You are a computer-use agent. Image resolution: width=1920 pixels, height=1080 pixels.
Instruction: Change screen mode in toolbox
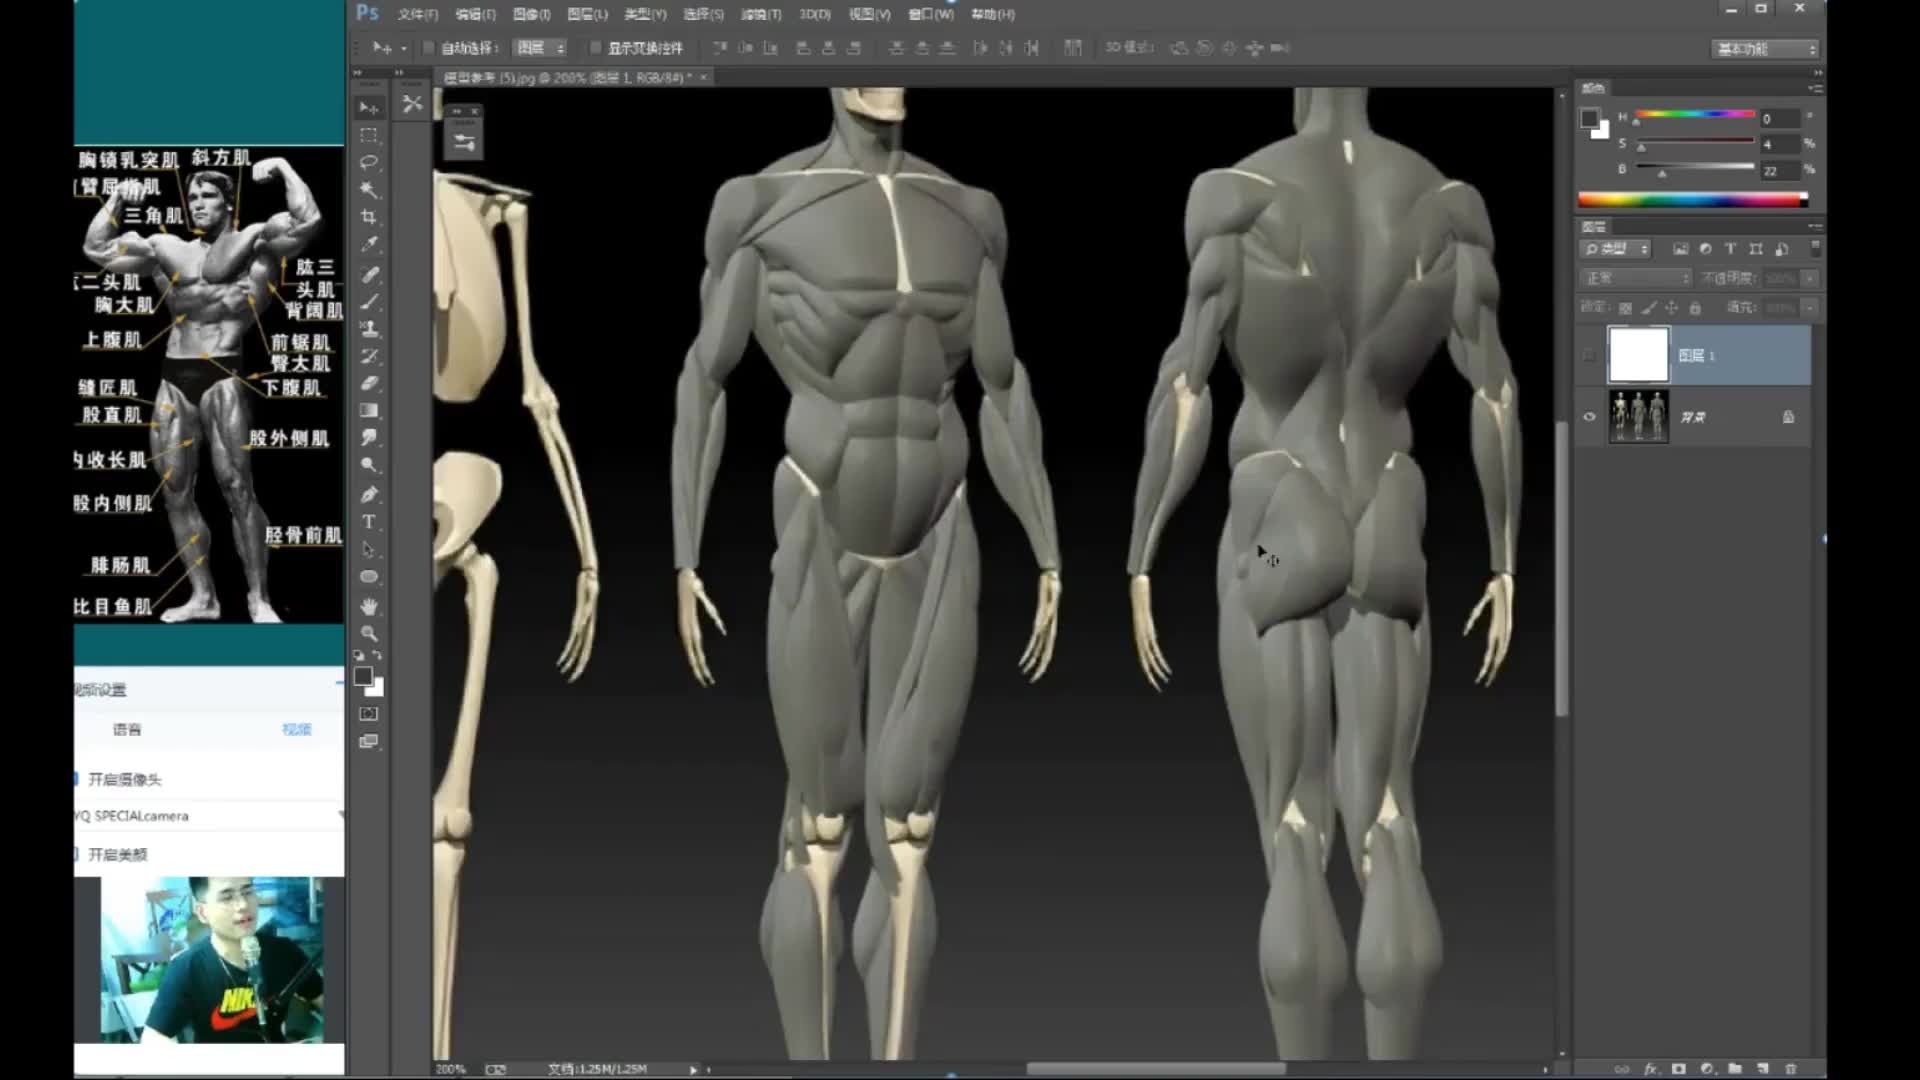tap(369, 741)
